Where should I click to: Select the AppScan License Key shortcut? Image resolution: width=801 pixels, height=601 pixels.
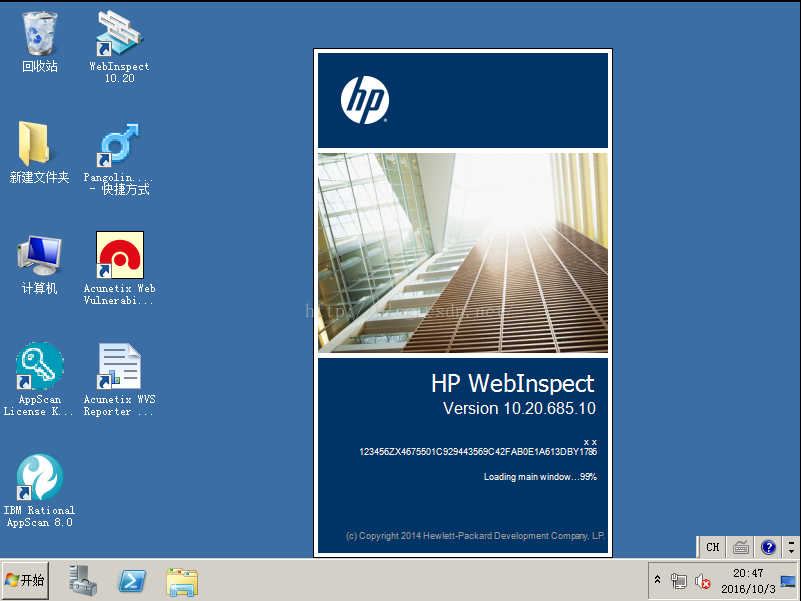point(39,379)
